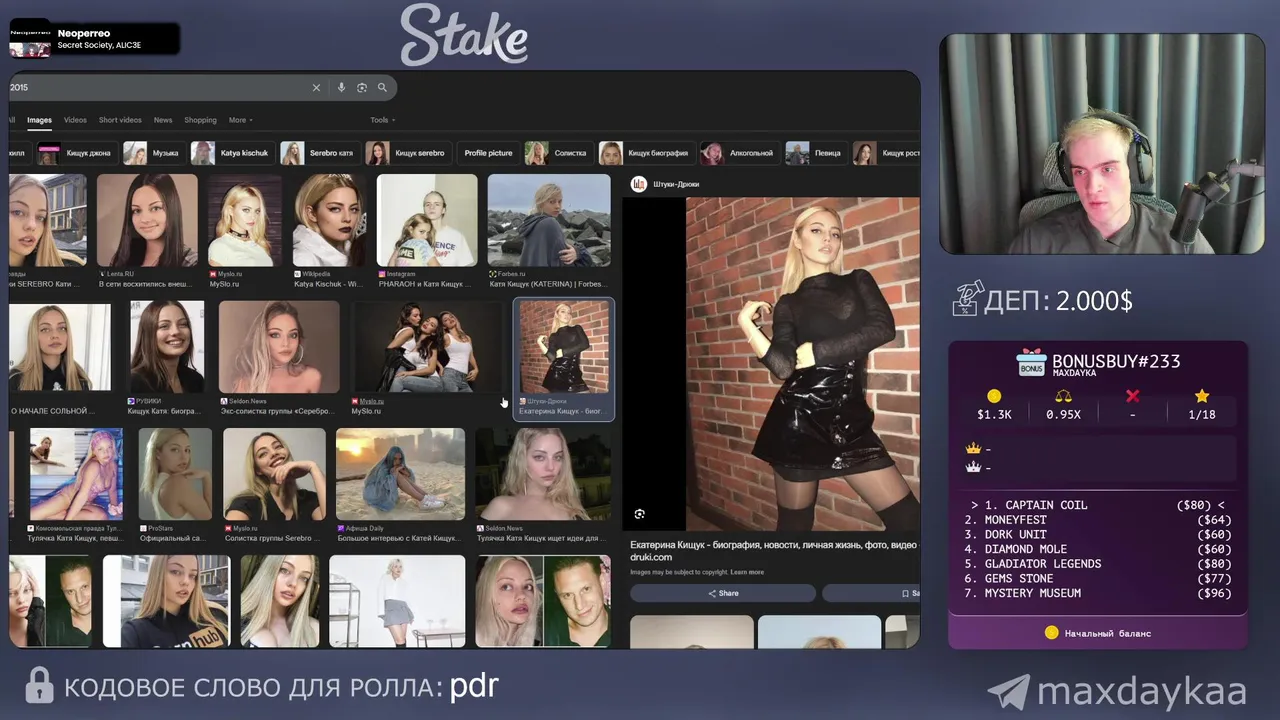Click the bonus gift box icon beside BONUSBUY#233
This screenshot has width=1280, height=720.
[x=1031, y=363]
